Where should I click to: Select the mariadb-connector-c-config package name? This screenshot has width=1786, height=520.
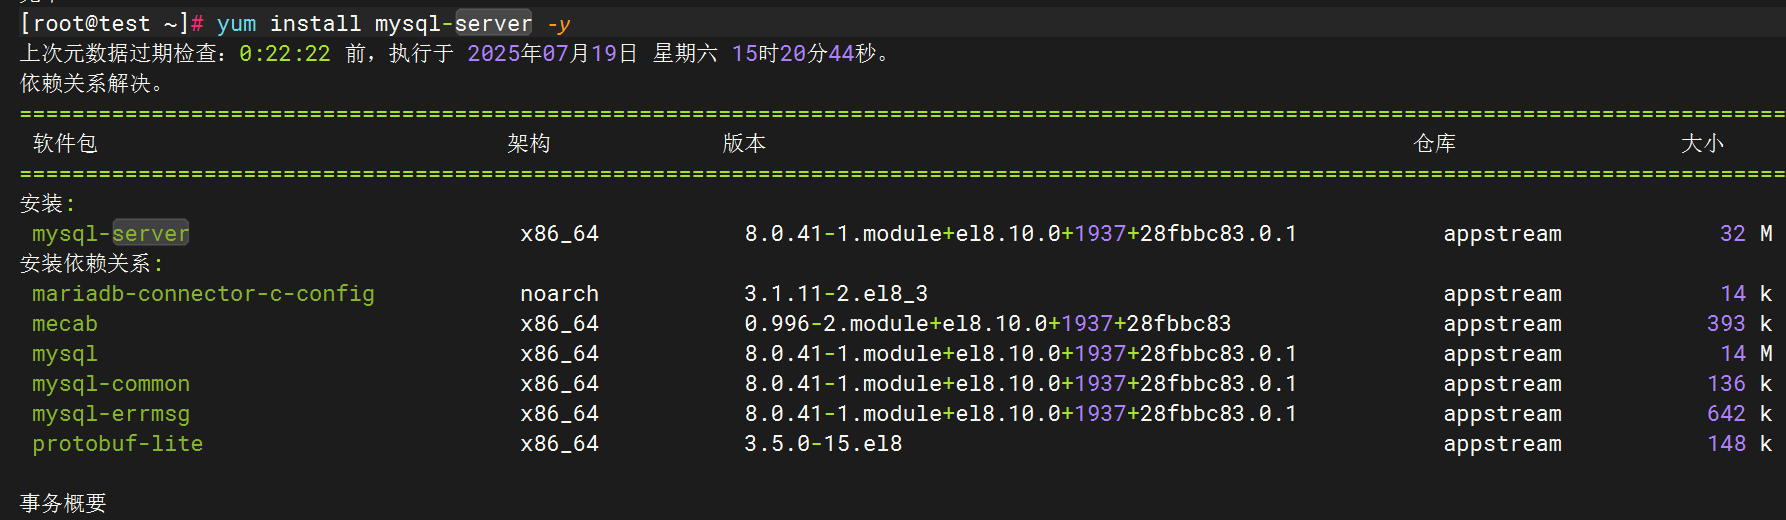click(203, 294)
